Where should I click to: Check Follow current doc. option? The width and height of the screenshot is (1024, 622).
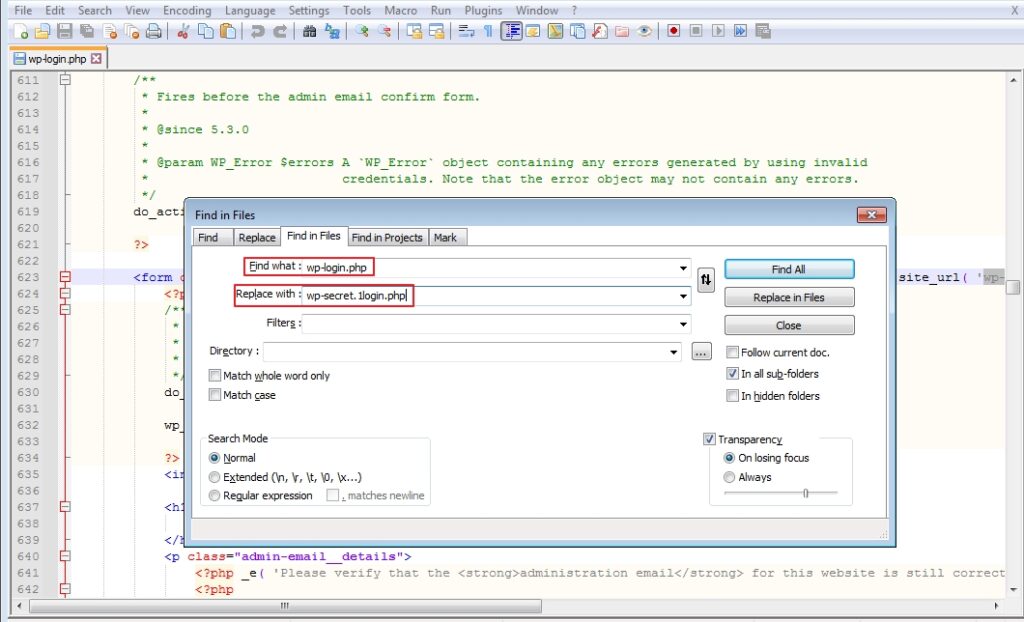[733, 352]
